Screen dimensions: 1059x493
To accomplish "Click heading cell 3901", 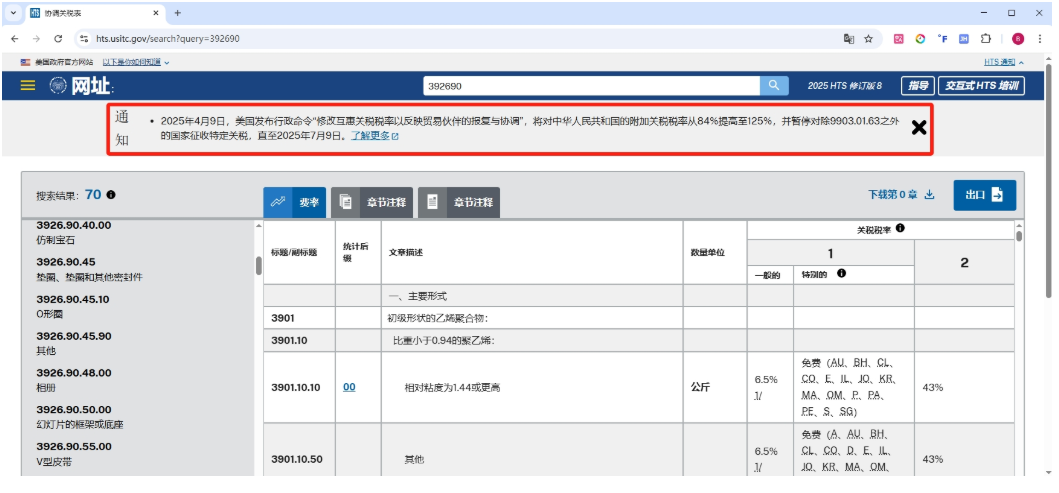I will (x=299, y=318).
